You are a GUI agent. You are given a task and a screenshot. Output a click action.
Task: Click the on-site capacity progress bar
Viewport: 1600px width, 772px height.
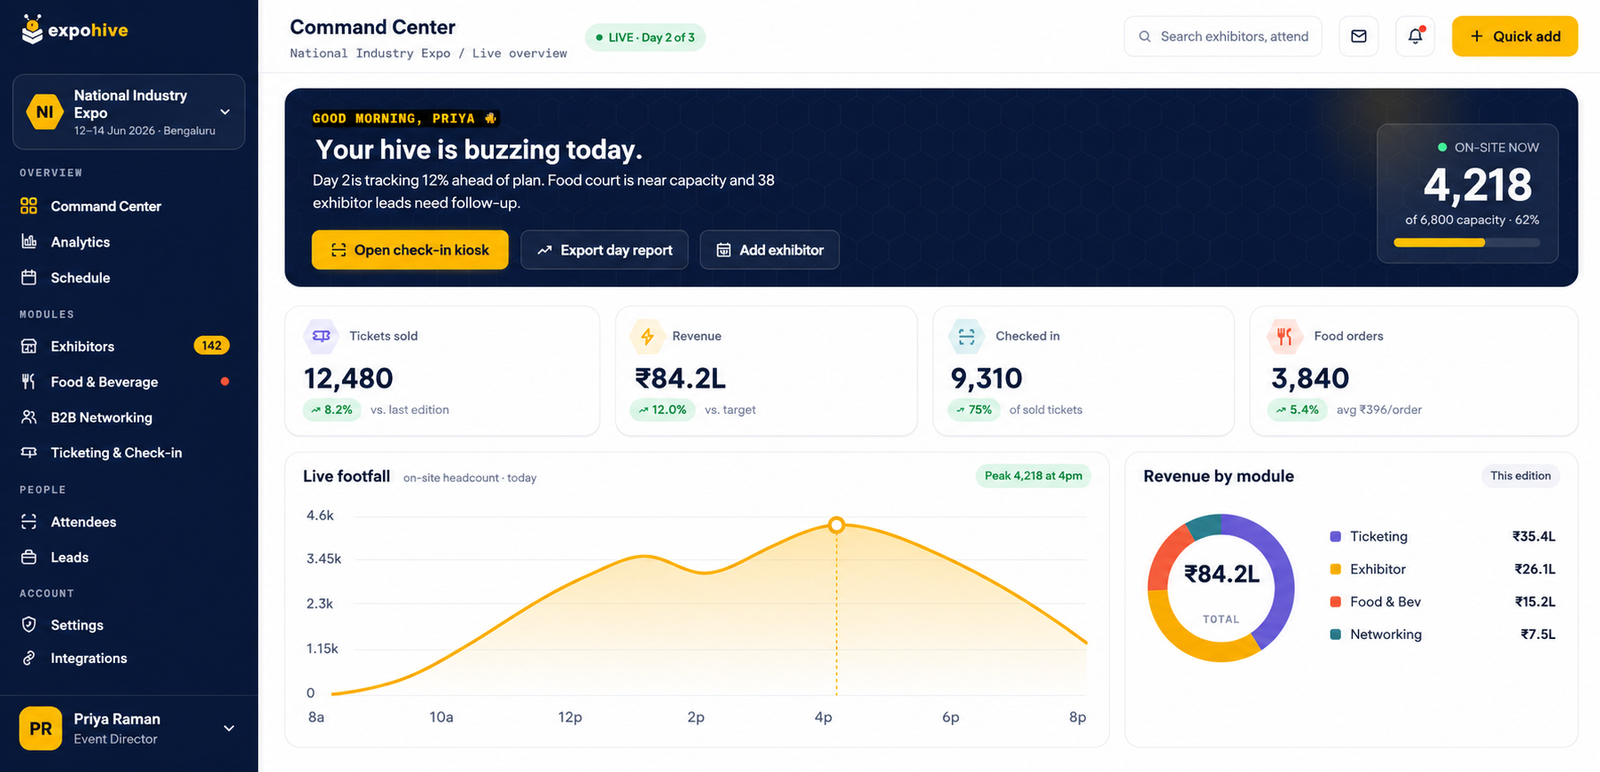tap(1467, 242)
